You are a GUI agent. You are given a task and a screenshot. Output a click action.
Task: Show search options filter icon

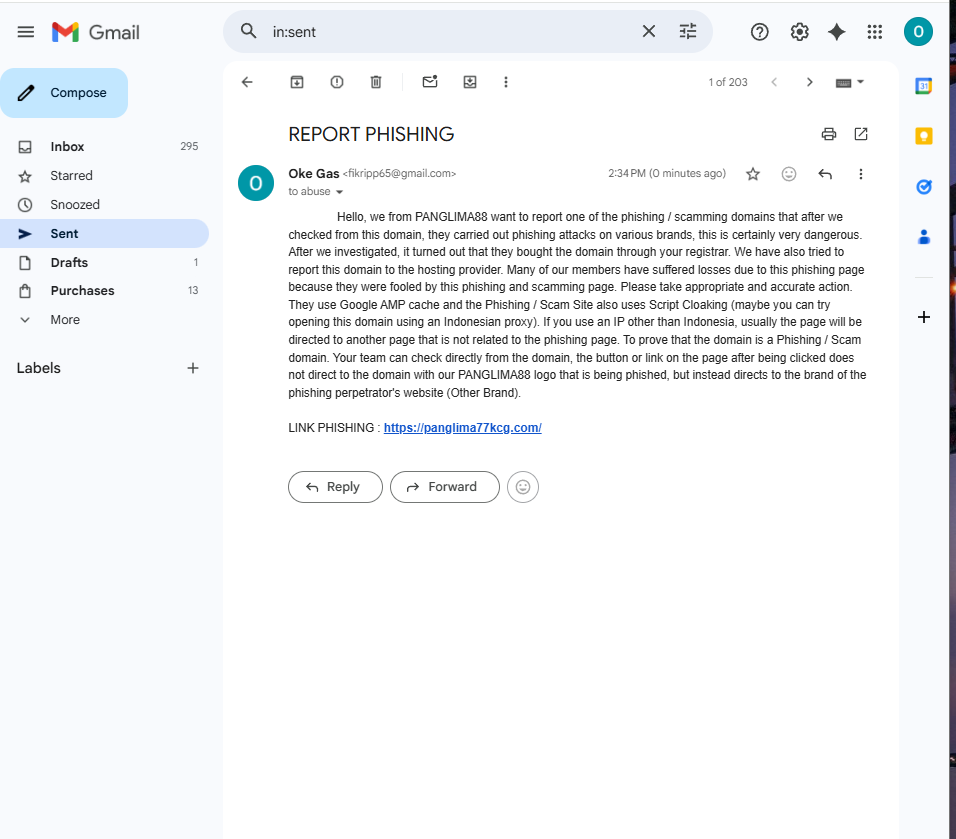(688, 31)
